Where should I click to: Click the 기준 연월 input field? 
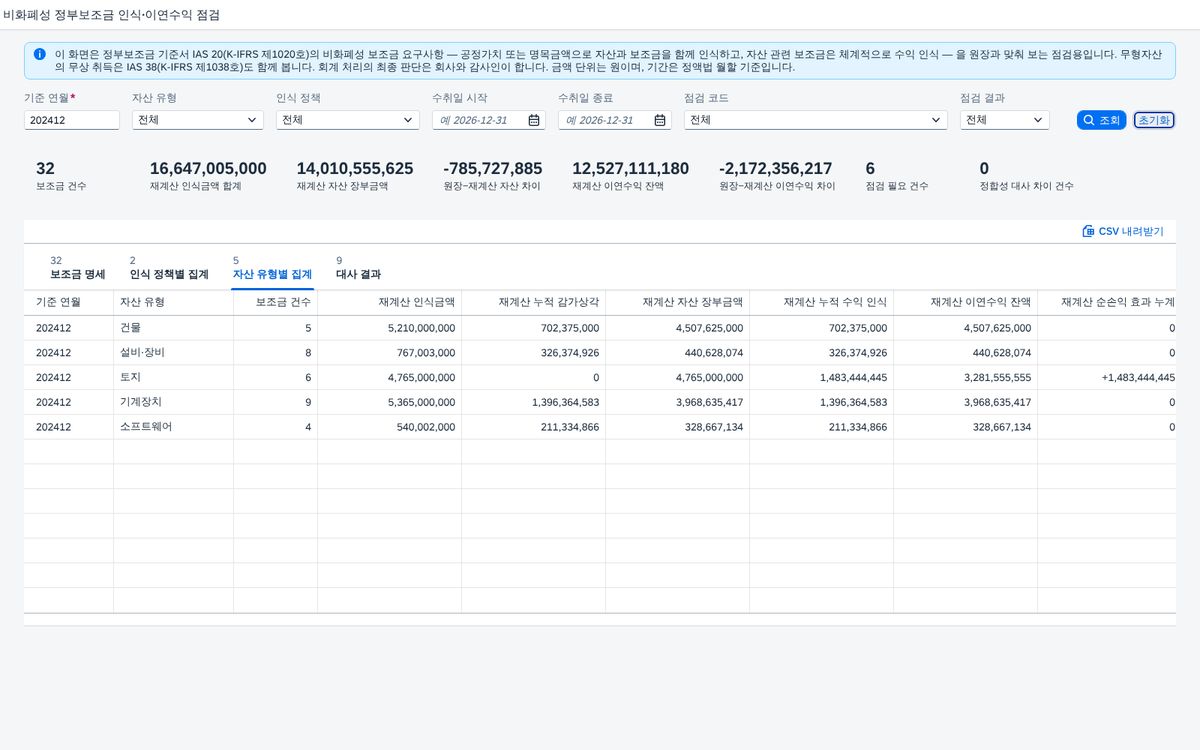pyautogui.click(x=72, y=120)
